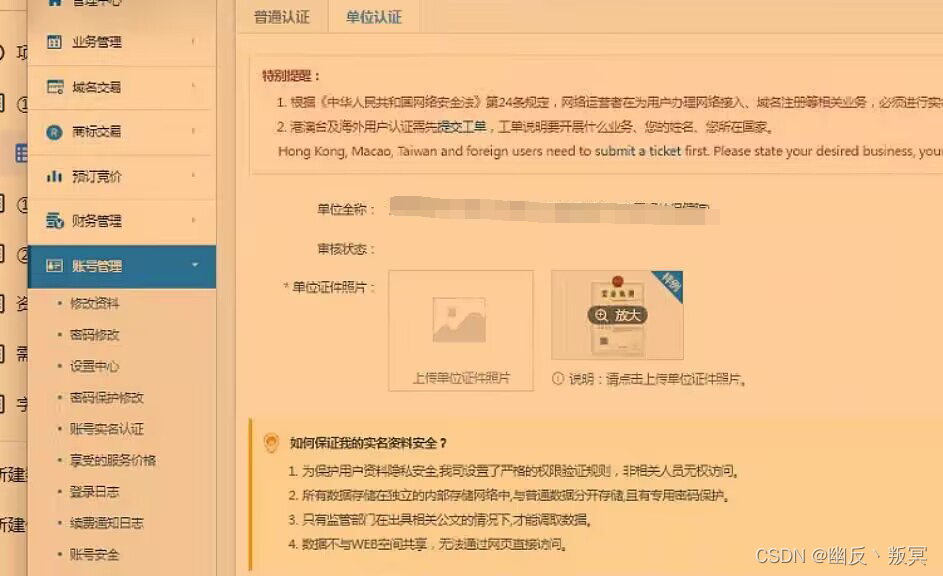This screenshot has height=576, width=943.
Task: Select the 账号管理 menu item
Action: (122, 266)
